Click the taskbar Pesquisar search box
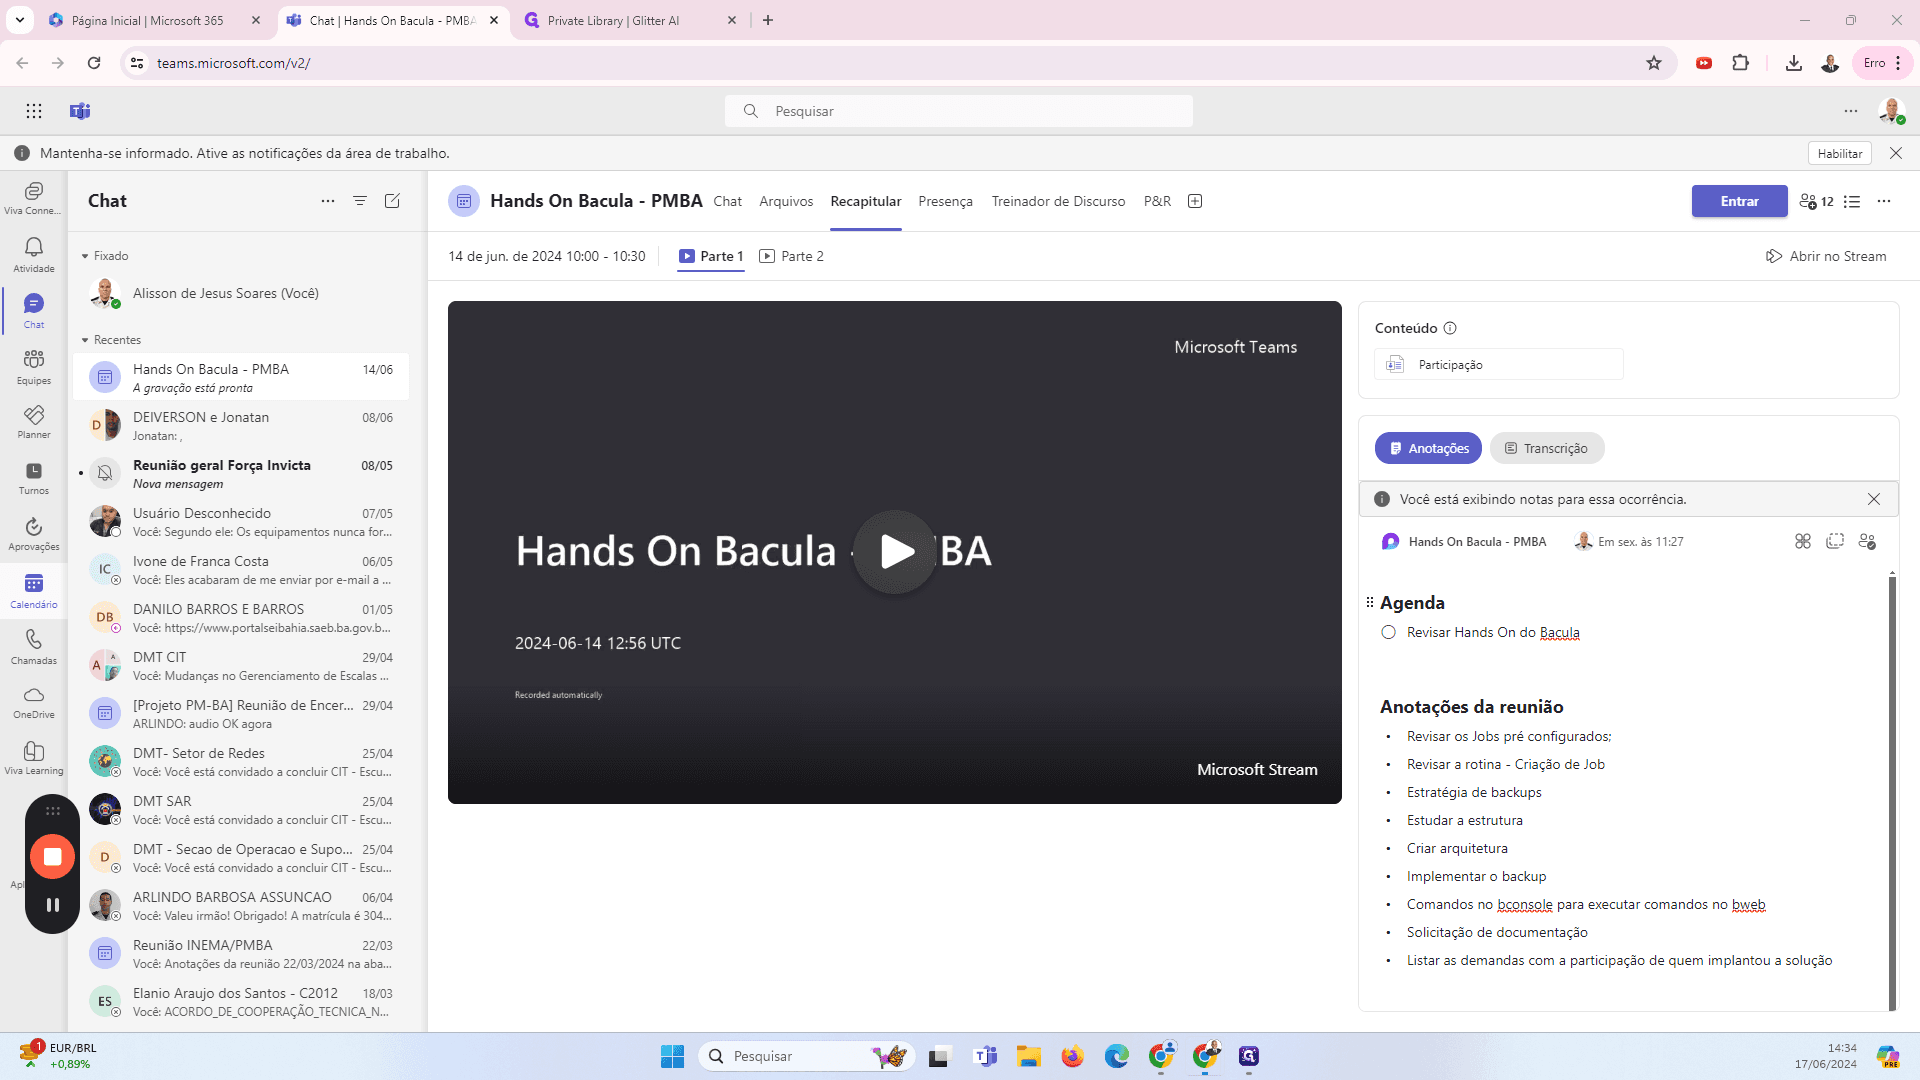 coord(807,1056)
